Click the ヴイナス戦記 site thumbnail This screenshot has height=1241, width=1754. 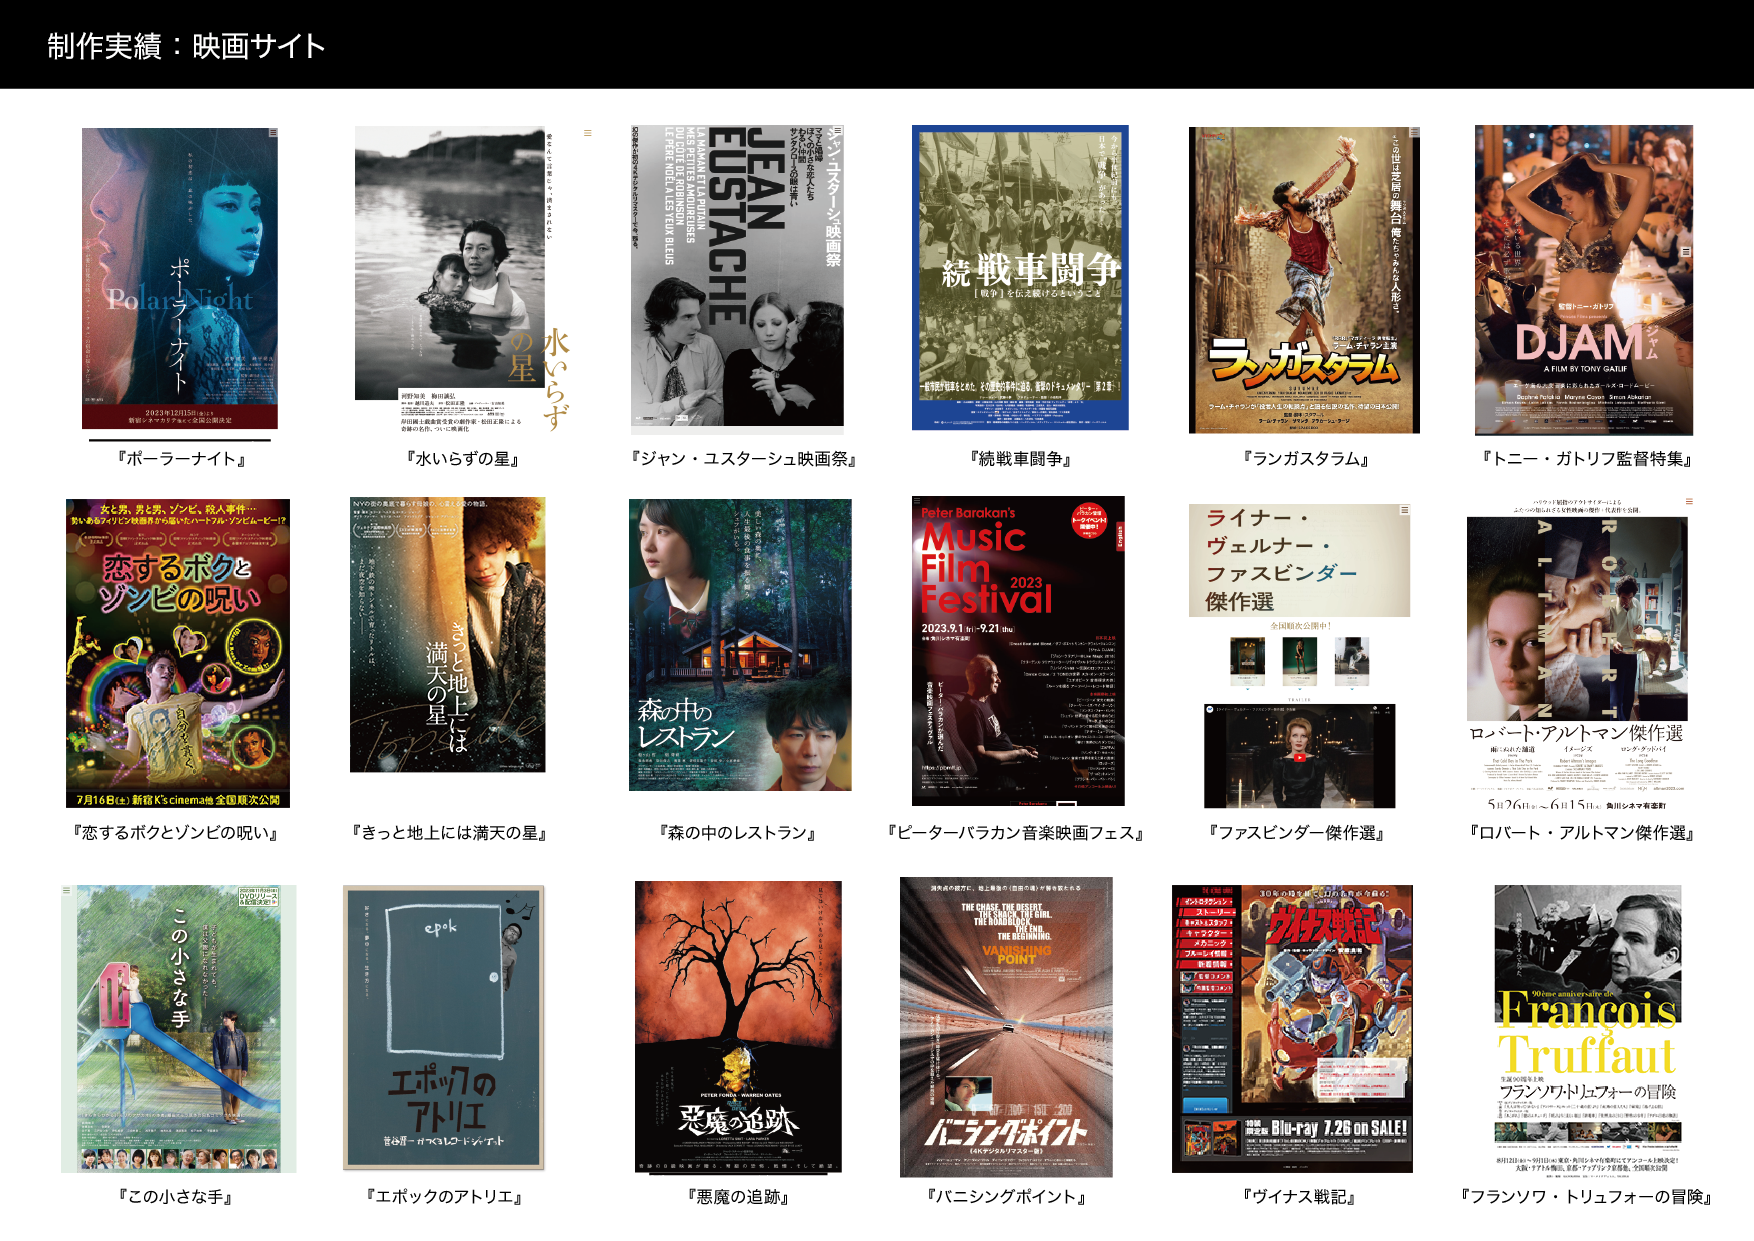coord(1292,1028)
